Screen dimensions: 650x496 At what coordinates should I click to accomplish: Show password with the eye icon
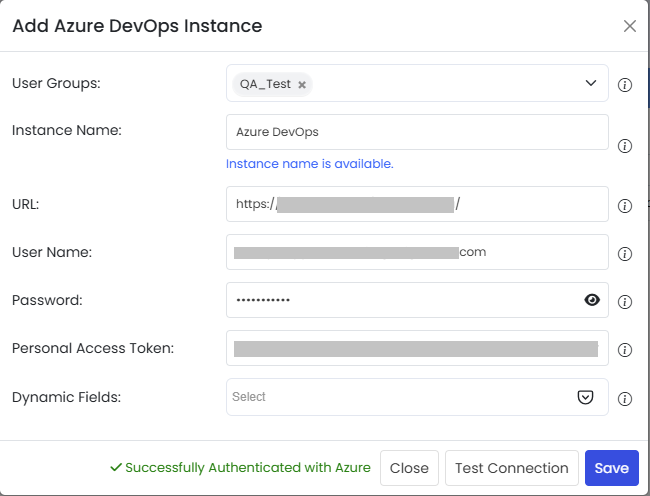pyautogui.click(x=592, y=300)
